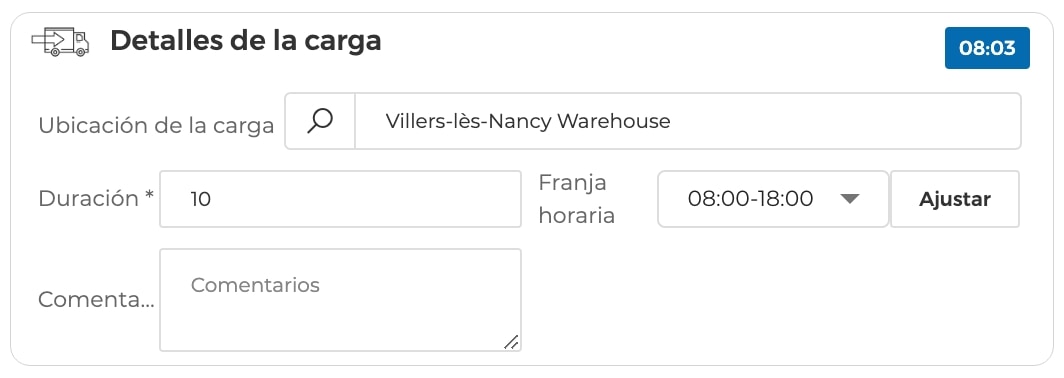Click the Comentarios textarea resize handle

(x=511, y=342)
